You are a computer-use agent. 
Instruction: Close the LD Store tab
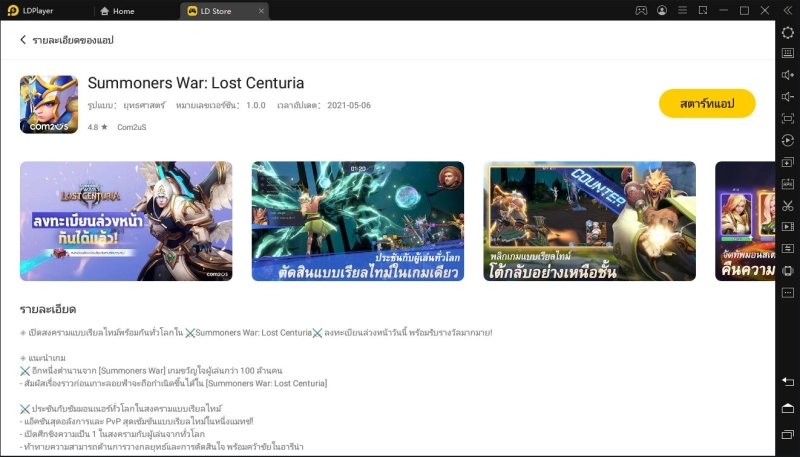click(261, 11)
